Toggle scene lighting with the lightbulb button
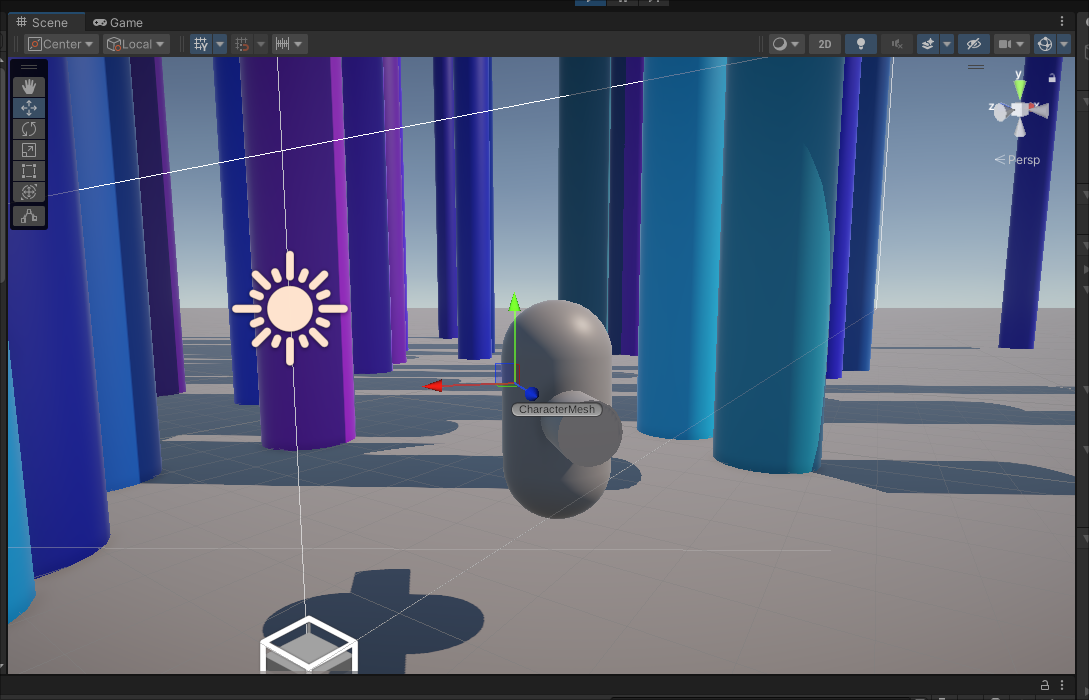The image size is (1089, 700). pyautogui.click(x=860, y=44)
